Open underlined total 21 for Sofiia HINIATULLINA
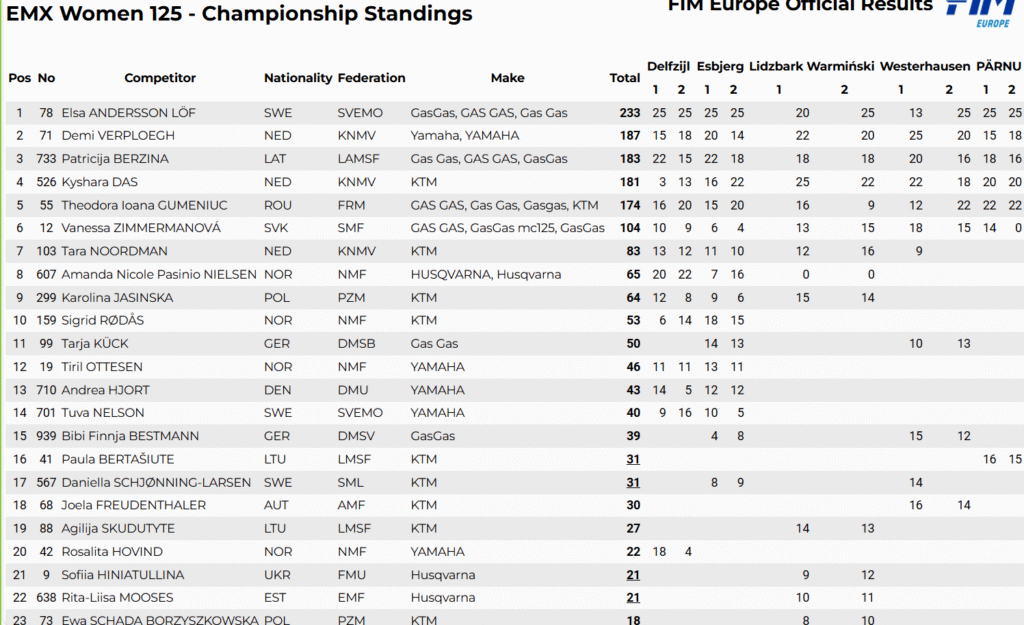Screen dimensions: 1024x625 (633, 575)
